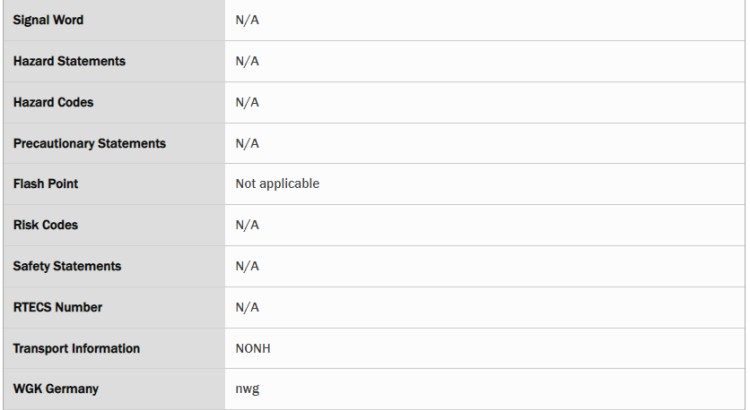Click the RTECS Number label
This screenshot has height=410, width=750.
tap(57, 307)
